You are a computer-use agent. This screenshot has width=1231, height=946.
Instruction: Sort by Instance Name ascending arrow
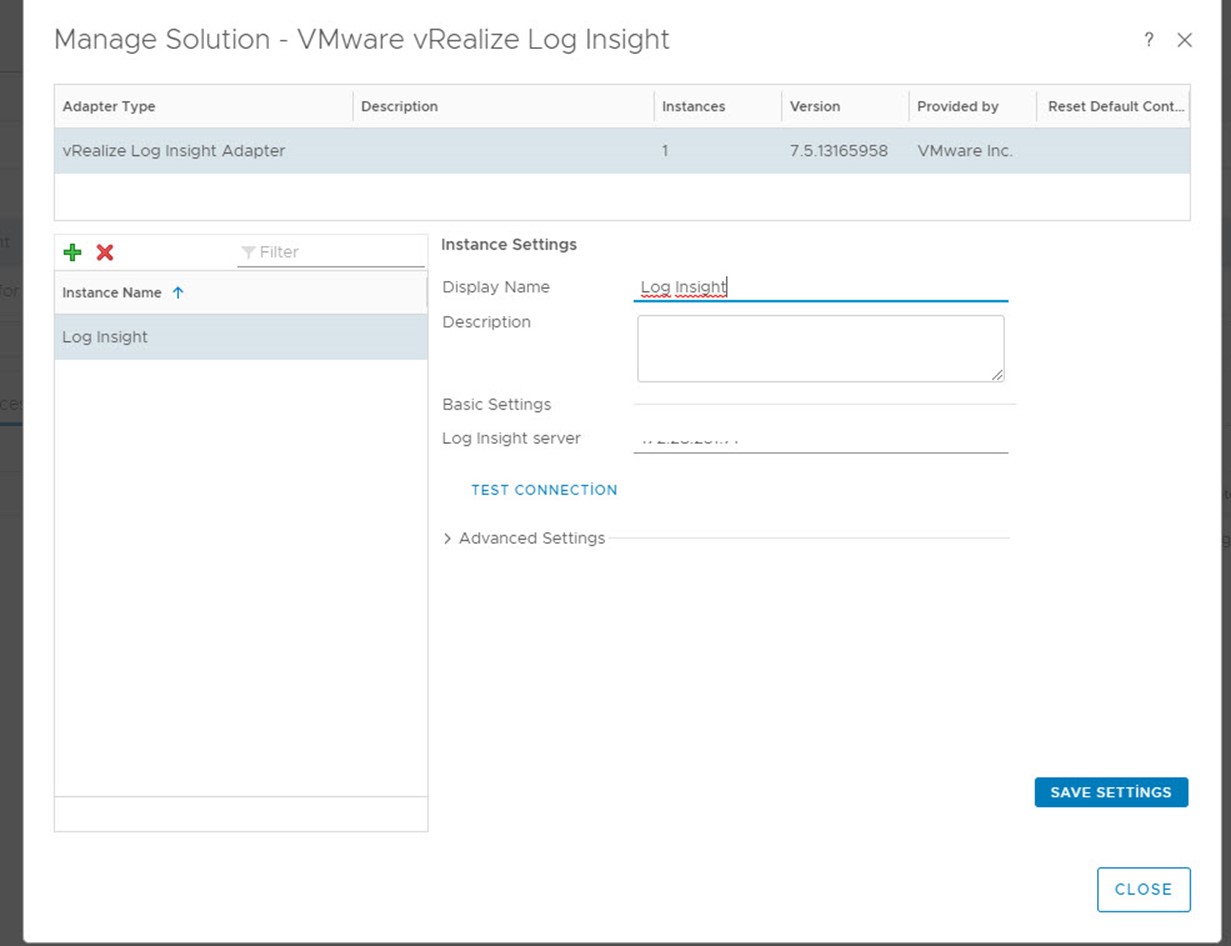[x=179, y=293]
